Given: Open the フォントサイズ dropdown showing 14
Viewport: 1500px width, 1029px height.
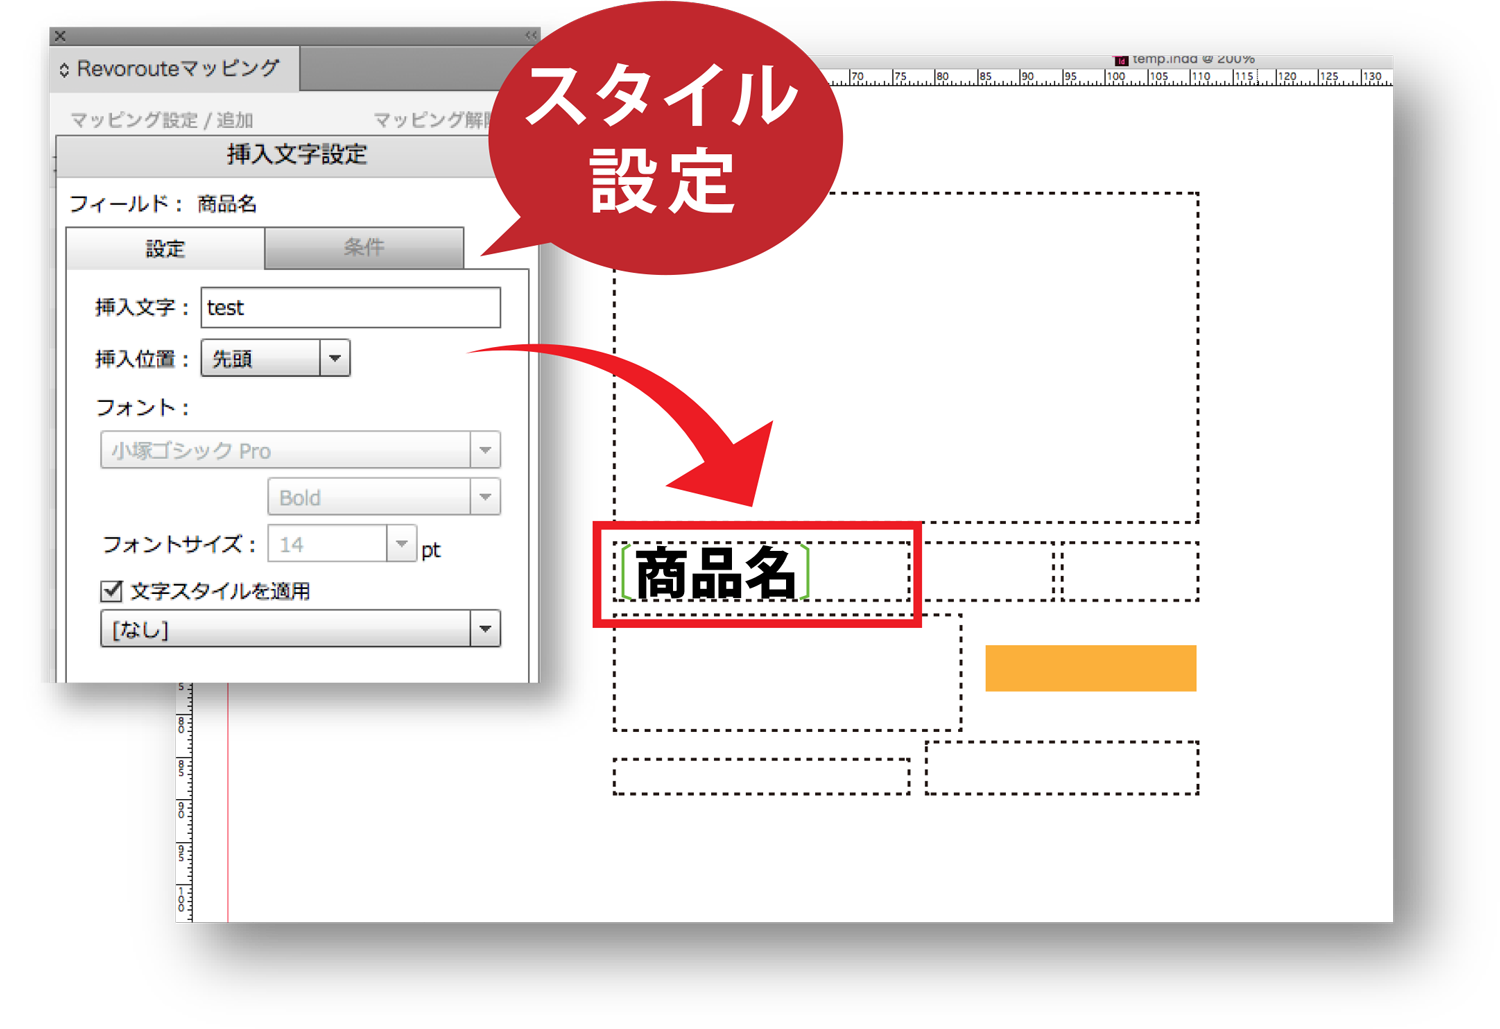Looking at the screenshot, I should click(342, 544).
